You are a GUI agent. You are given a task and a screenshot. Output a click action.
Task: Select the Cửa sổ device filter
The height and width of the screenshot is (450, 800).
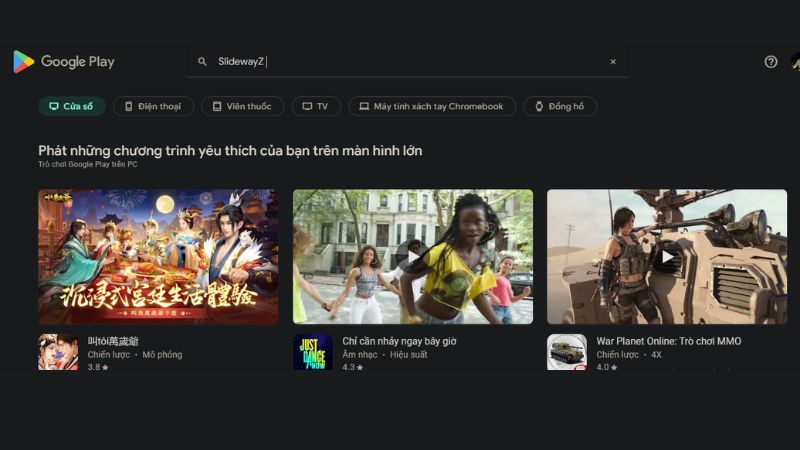click(x=71, y=106)
